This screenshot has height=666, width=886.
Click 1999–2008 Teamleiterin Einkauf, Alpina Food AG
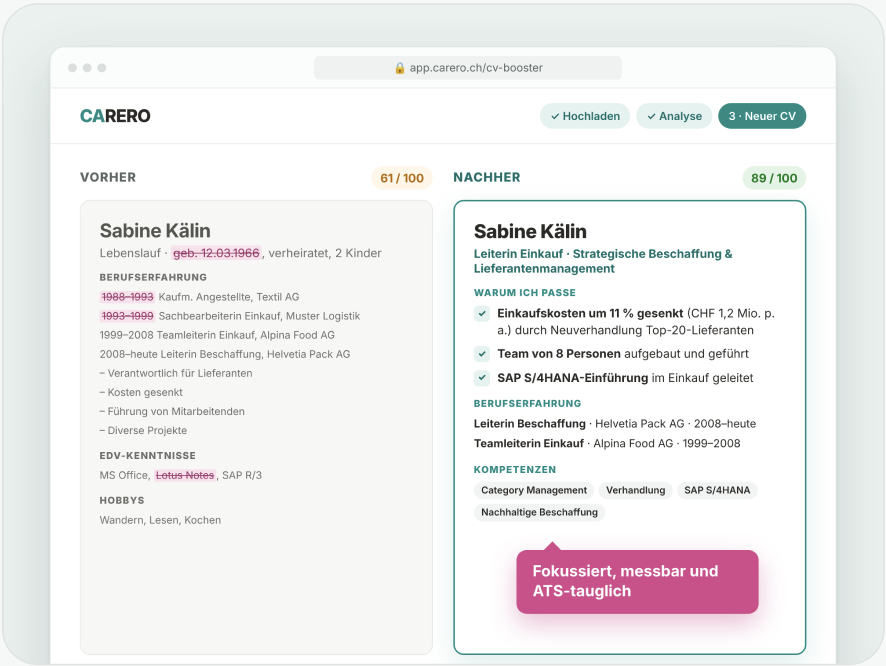click(x=217, y=335)
